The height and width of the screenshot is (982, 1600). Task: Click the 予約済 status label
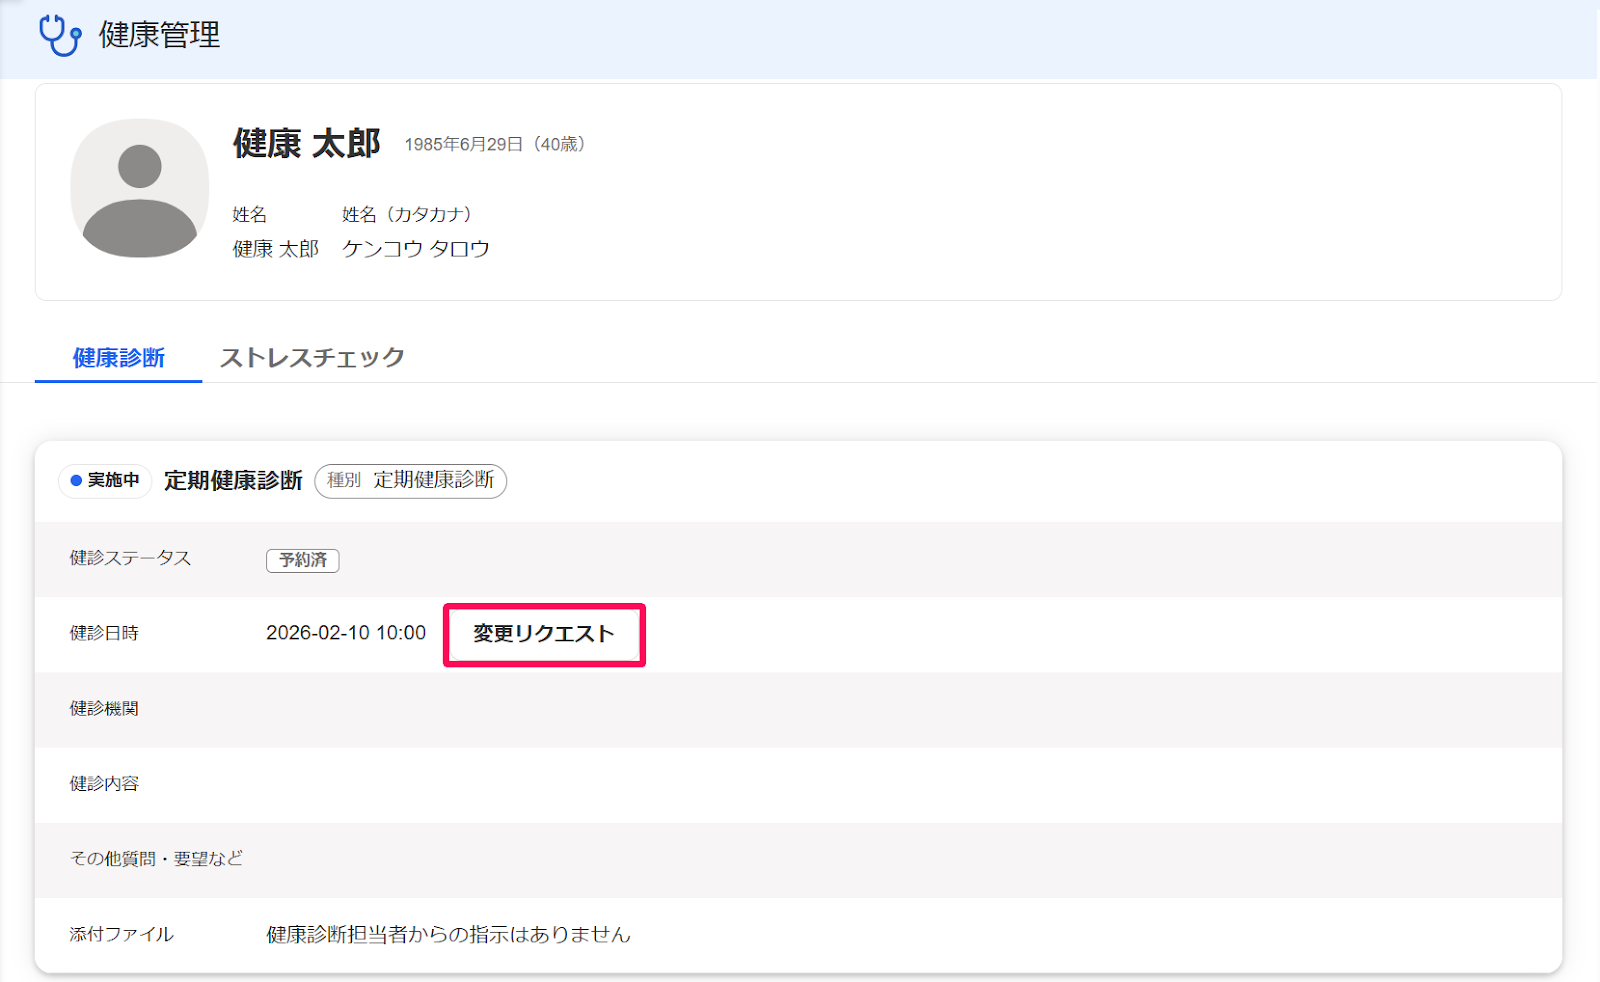tap(303, 560)
